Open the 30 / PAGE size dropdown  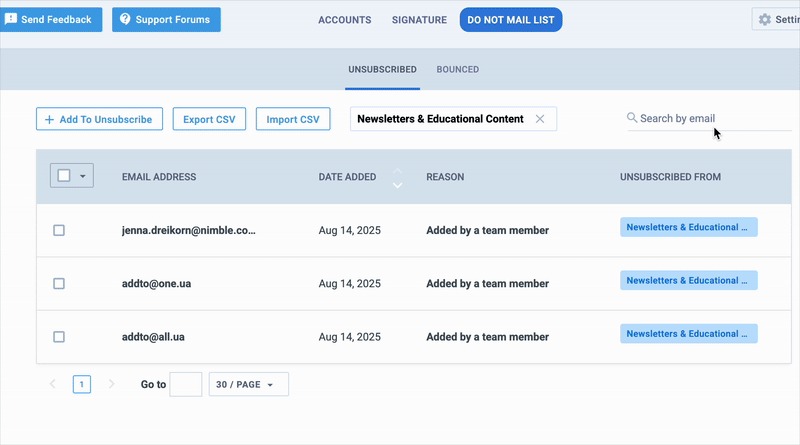click(x=248, y=384)
